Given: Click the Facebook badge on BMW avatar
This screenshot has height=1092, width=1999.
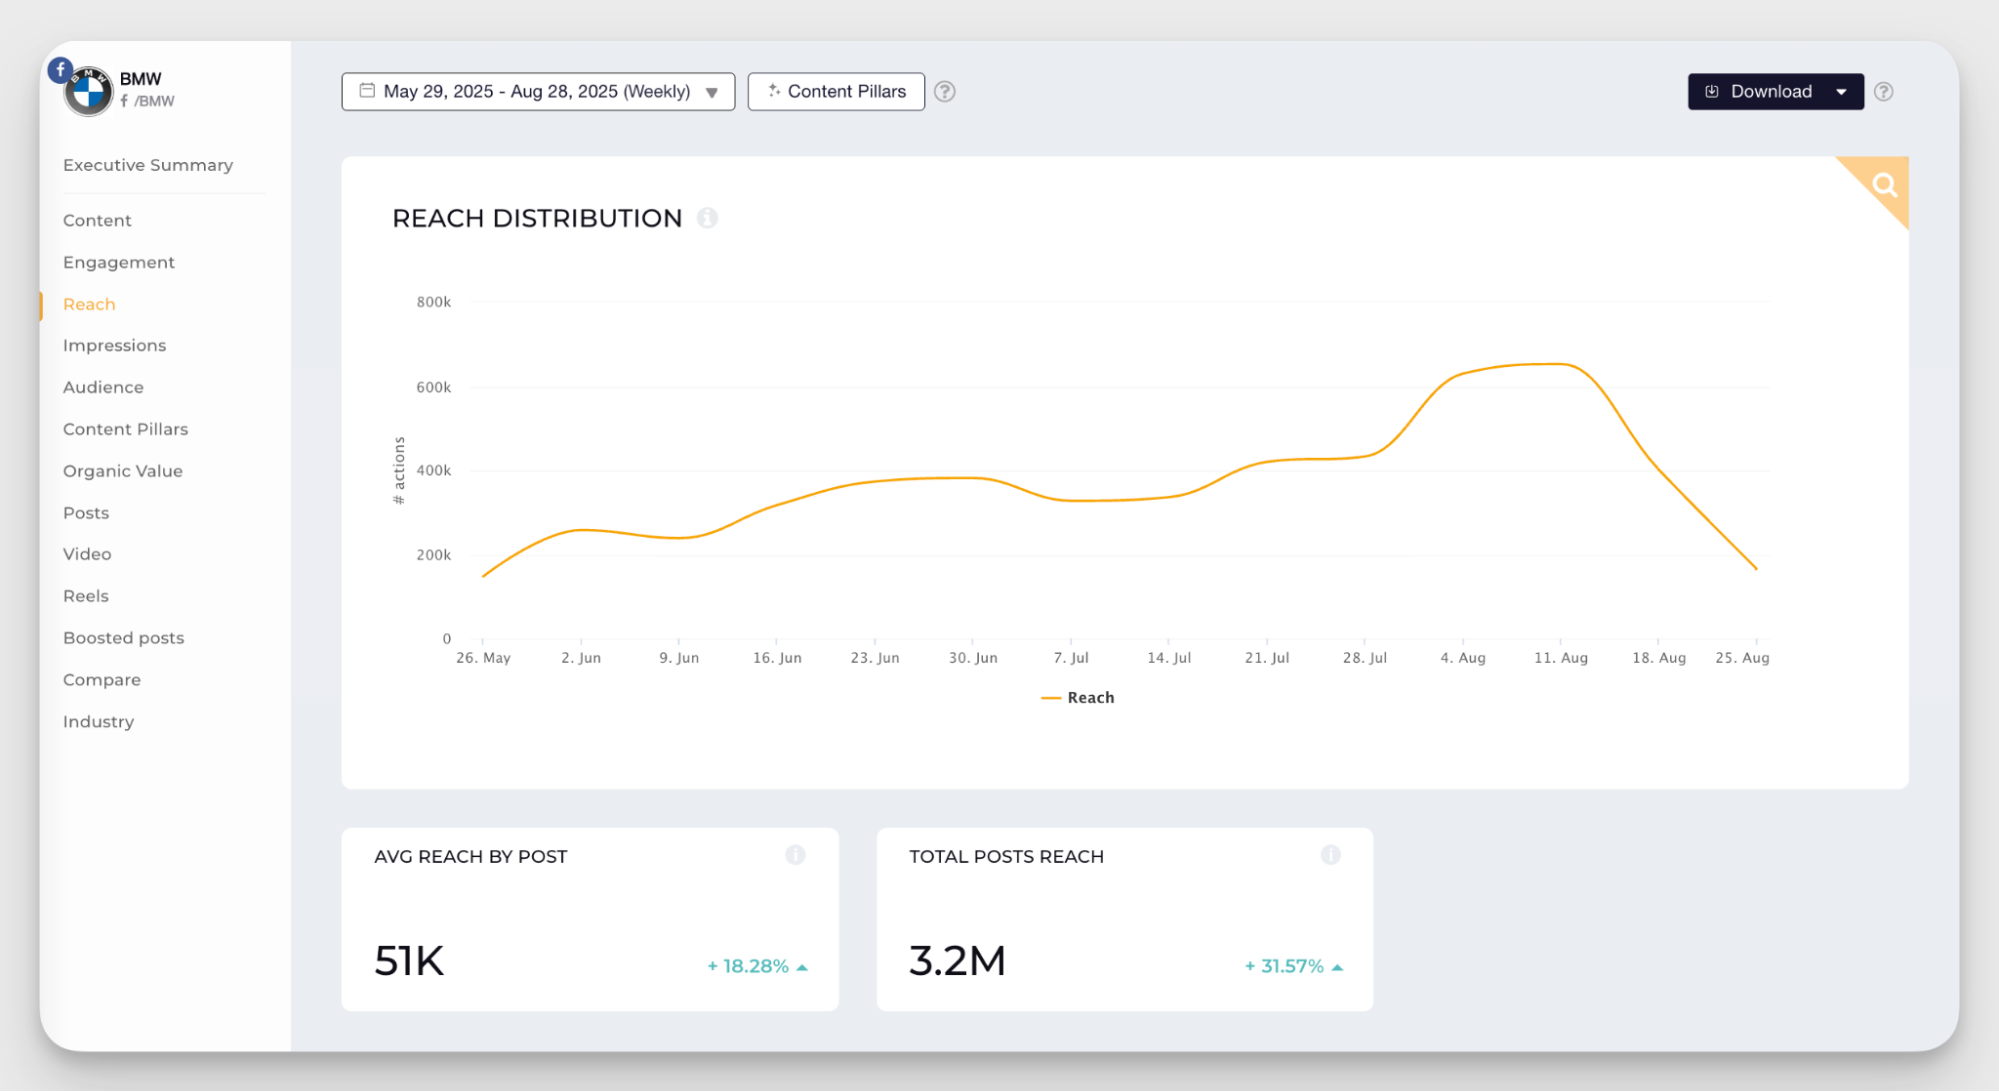Looking at the screenshot, I should click(60, 70).
